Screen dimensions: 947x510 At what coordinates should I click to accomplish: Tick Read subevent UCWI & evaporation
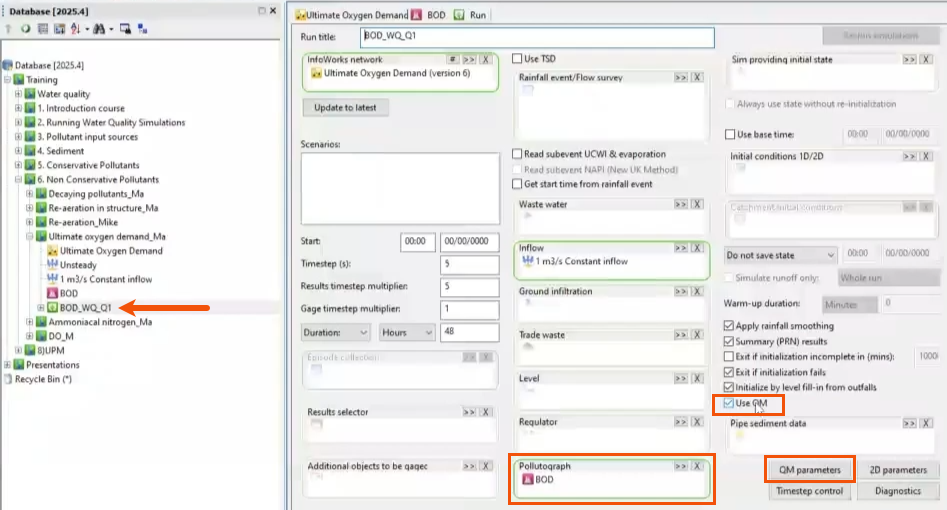point(517,154)
